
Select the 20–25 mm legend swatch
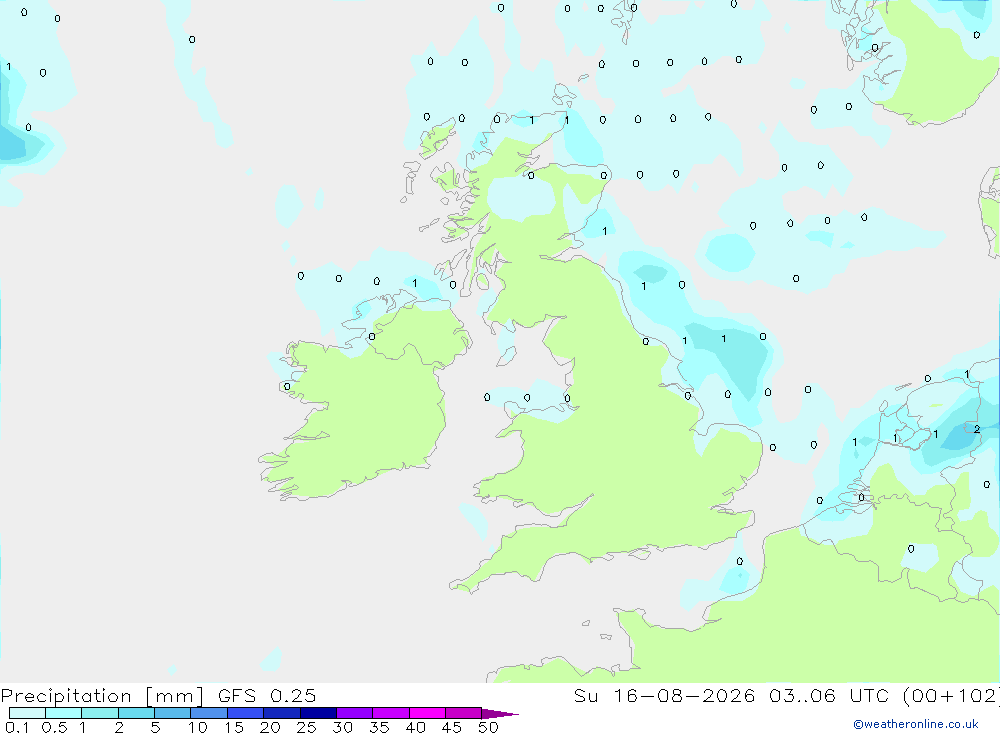click(x=282, y=713)
